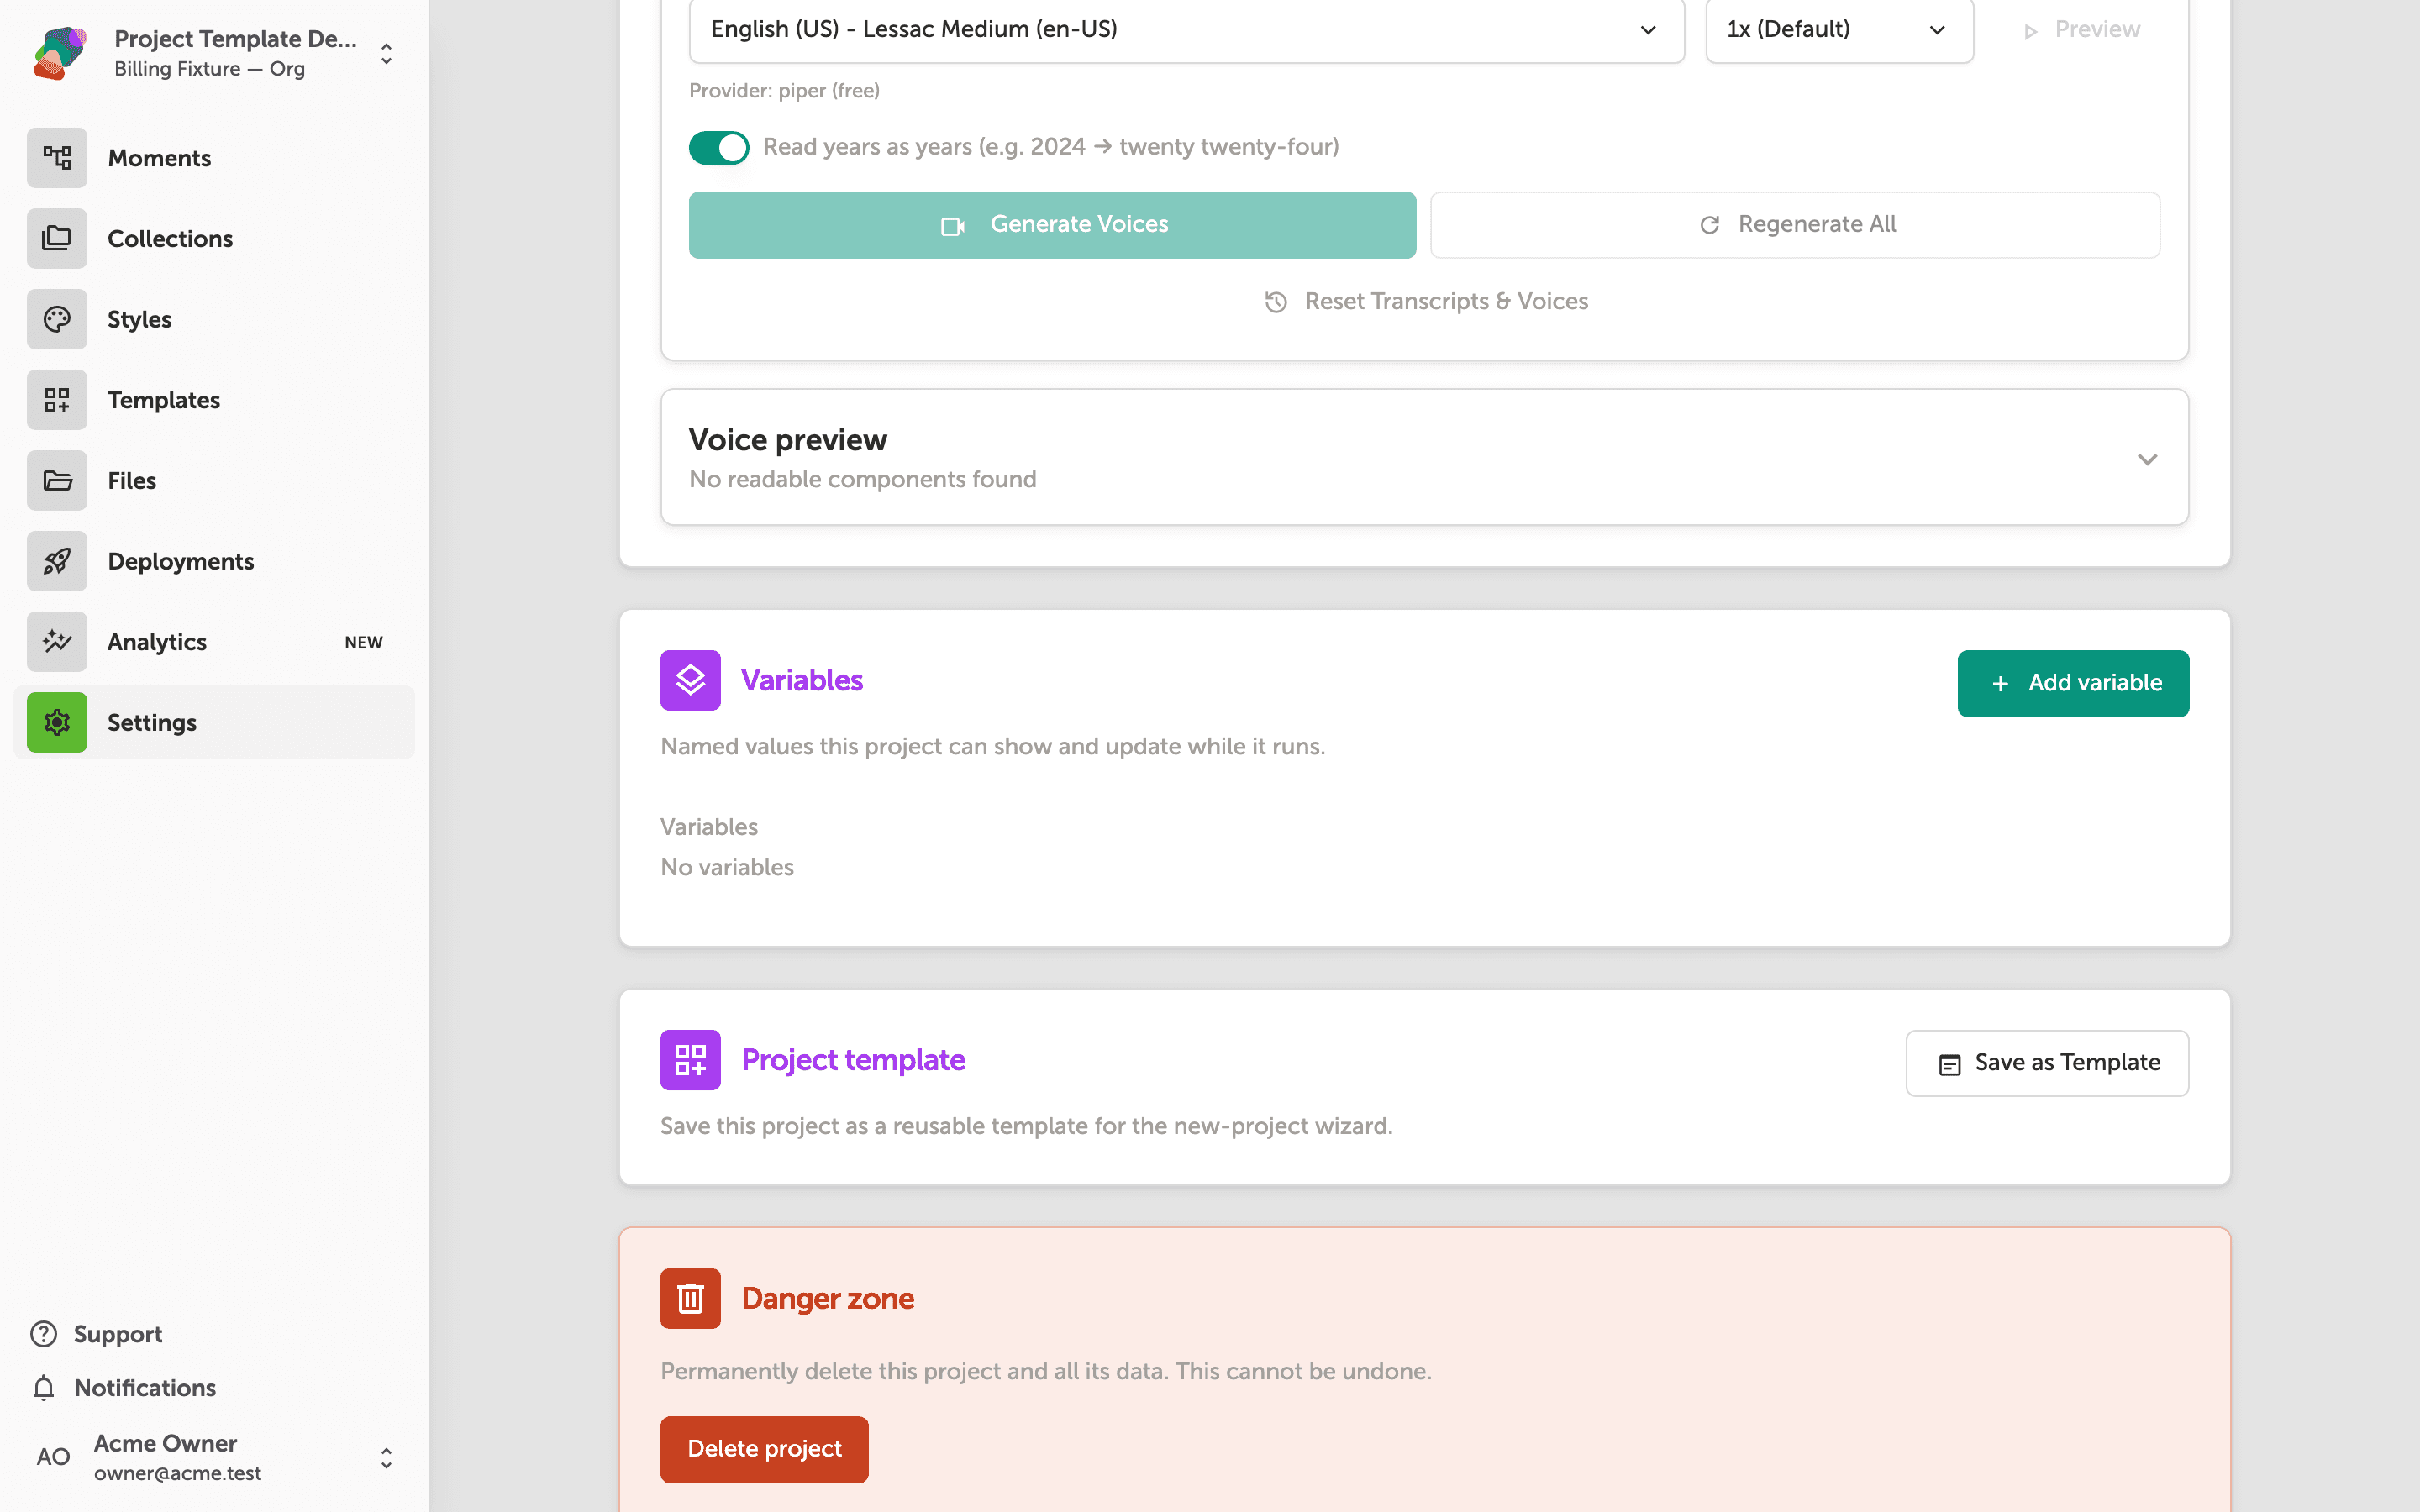Click 'No variables' text
Image resolution: width=2420 pixels, height=1512 pixels.
tap(727, 868)
